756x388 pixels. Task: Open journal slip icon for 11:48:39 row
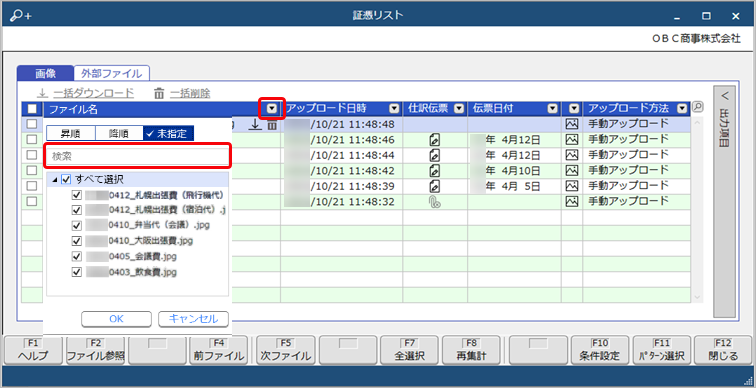434,186
